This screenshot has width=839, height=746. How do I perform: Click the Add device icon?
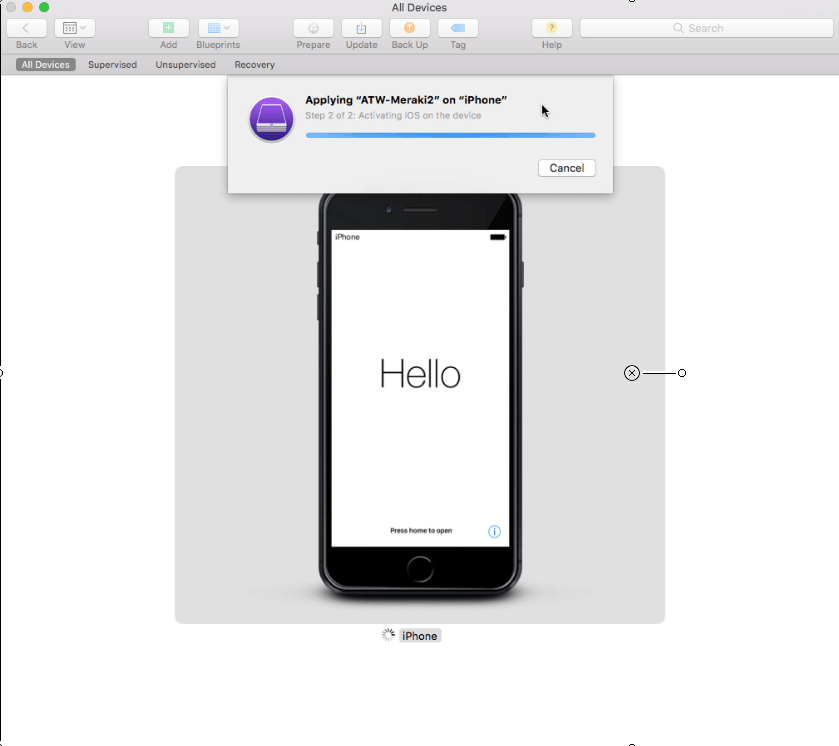(x=168, y=28)
